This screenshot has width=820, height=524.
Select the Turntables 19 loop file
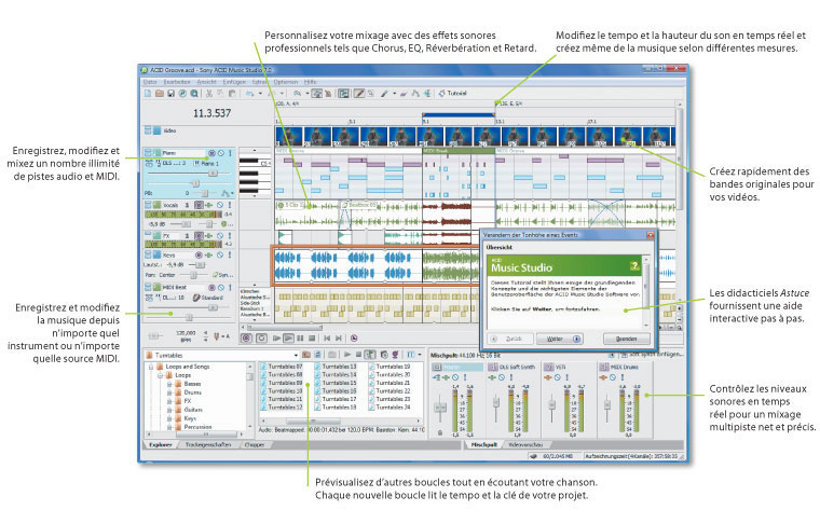pyautogui.click(x=391, y=367)
